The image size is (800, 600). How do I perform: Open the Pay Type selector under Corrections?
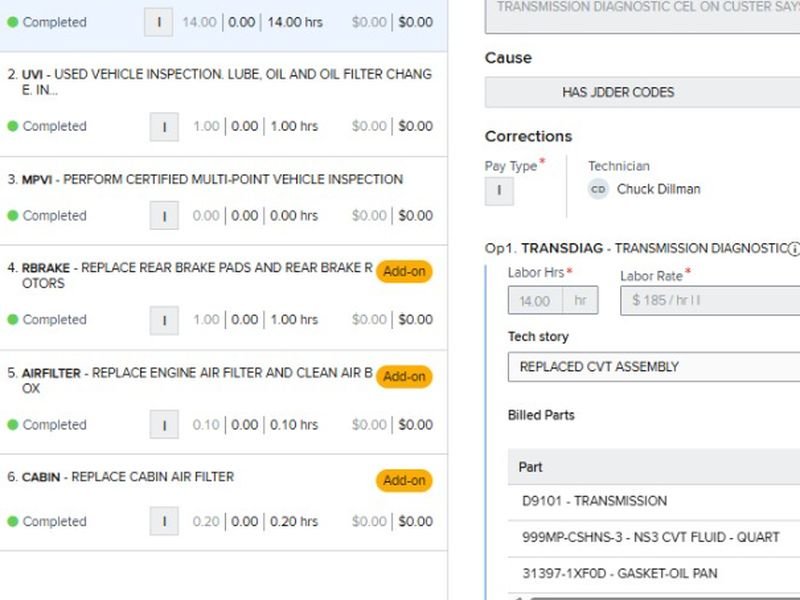pyautogui.click(x=499, y=192)
